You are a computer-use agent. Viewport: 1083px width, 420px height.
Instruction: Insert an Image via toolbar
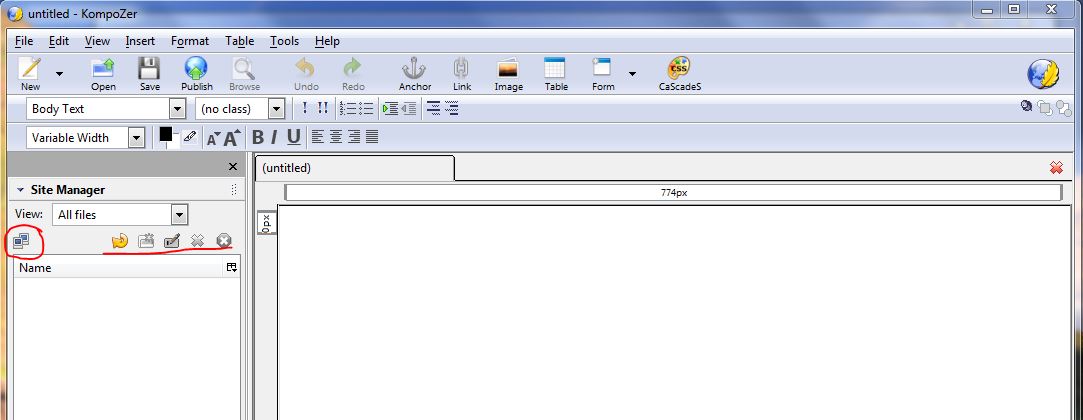pyautogui.click(x=508, y=74)
